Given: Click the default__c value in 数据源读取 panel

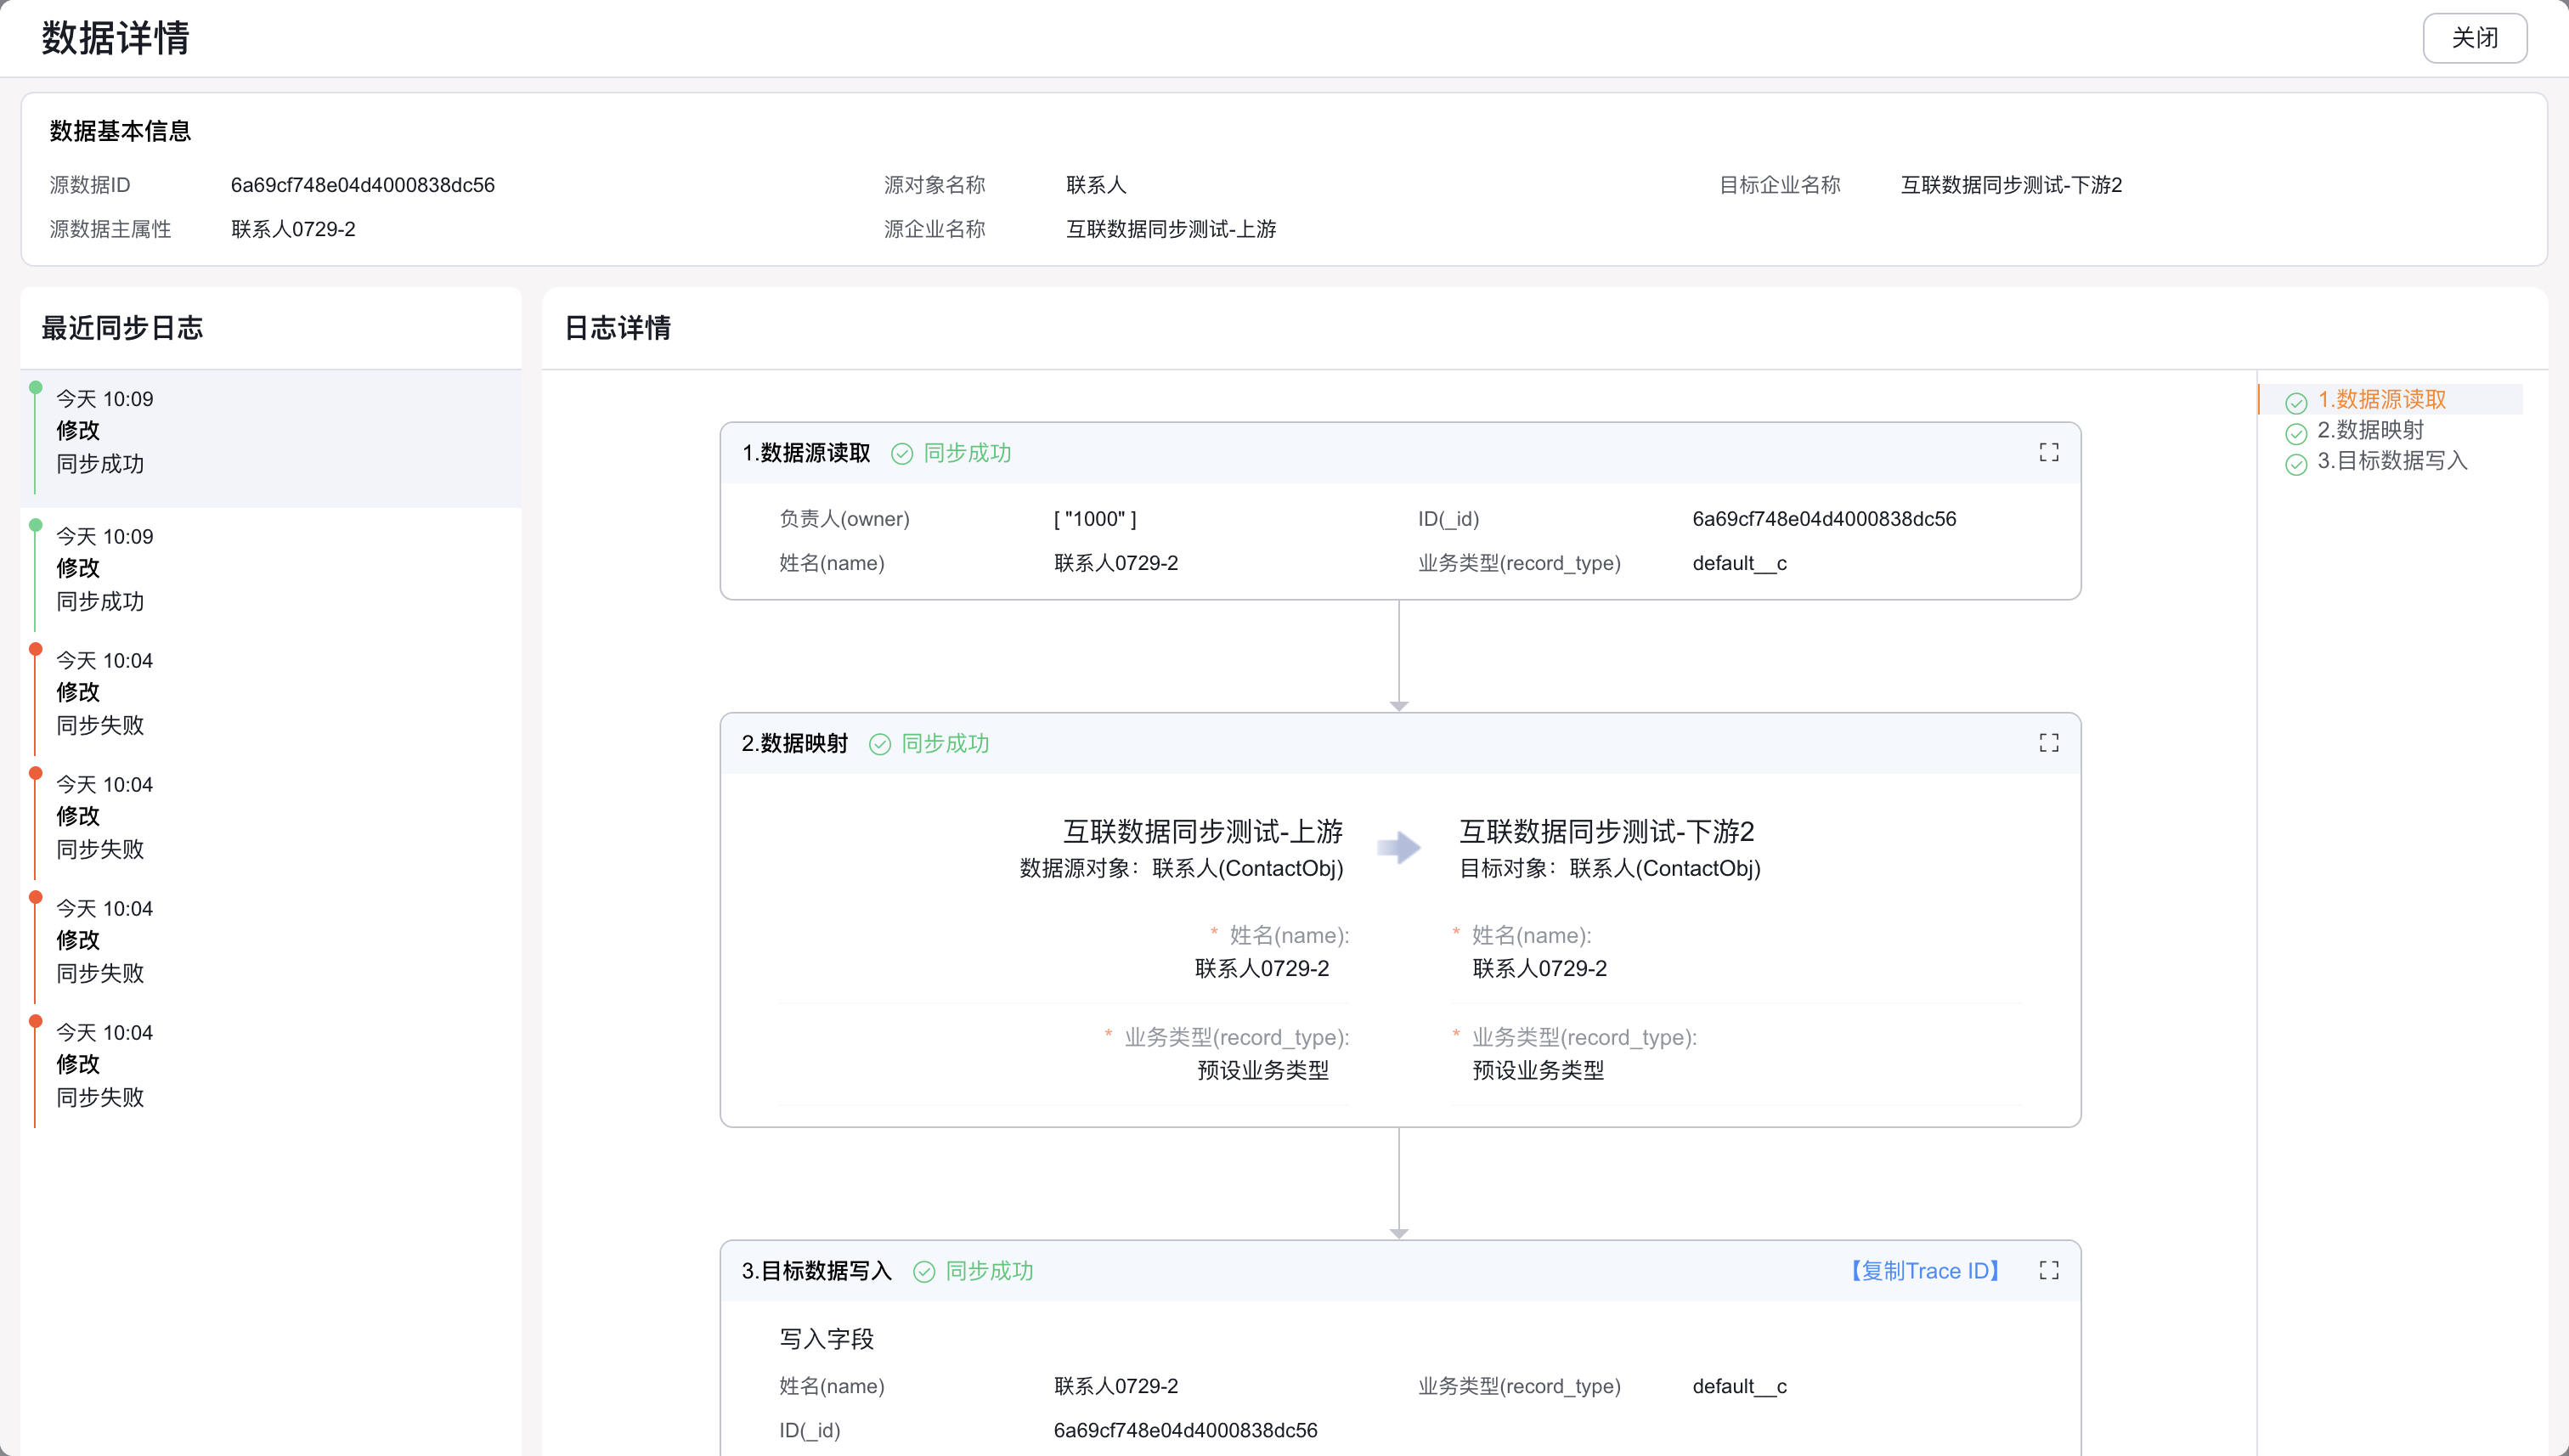Looking at the screenshot, I should pos(1739,563).
